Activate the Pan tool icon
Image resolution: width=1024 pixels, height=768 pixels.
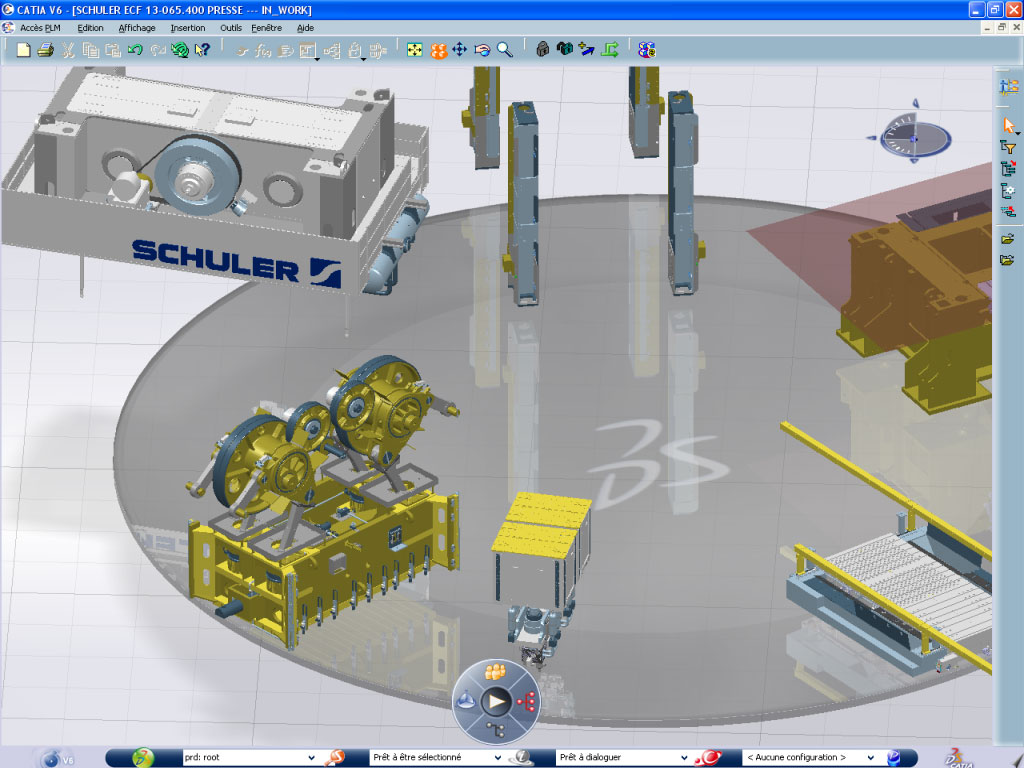pos(460,49)
